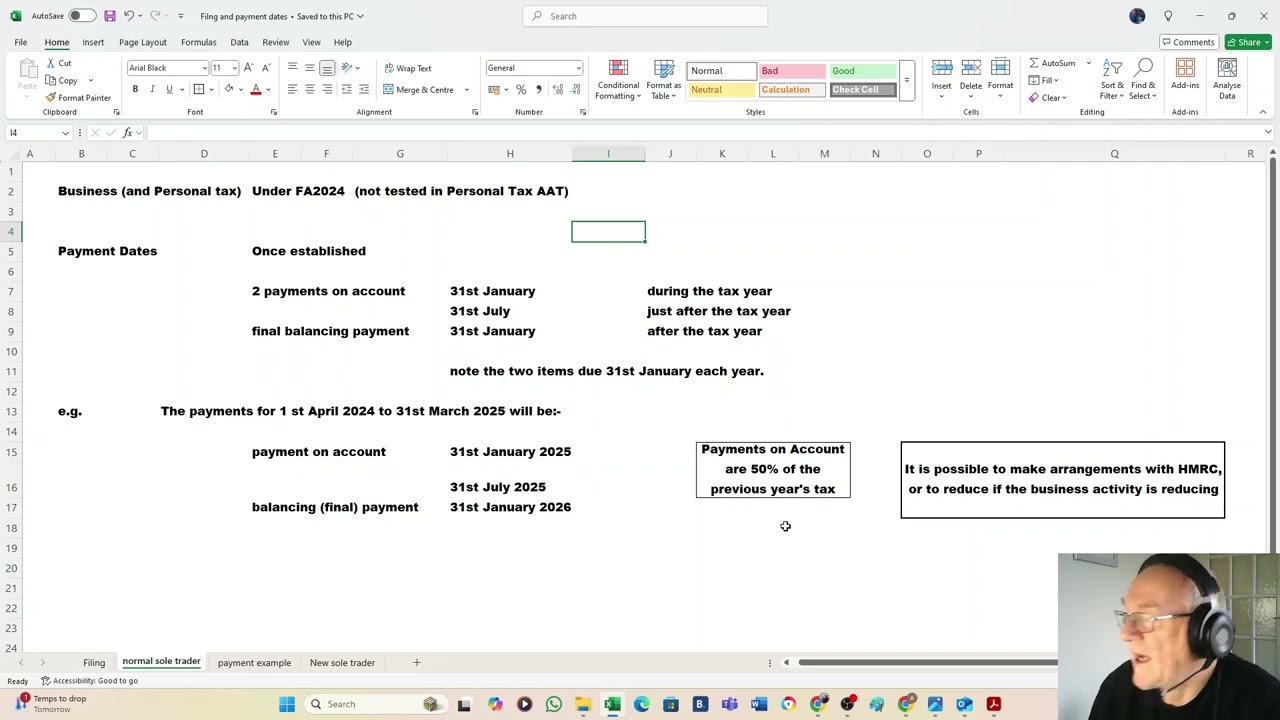The width and height of the screenshot is (1280, 720).
Task: Open the Borders button
Action: 199,90
